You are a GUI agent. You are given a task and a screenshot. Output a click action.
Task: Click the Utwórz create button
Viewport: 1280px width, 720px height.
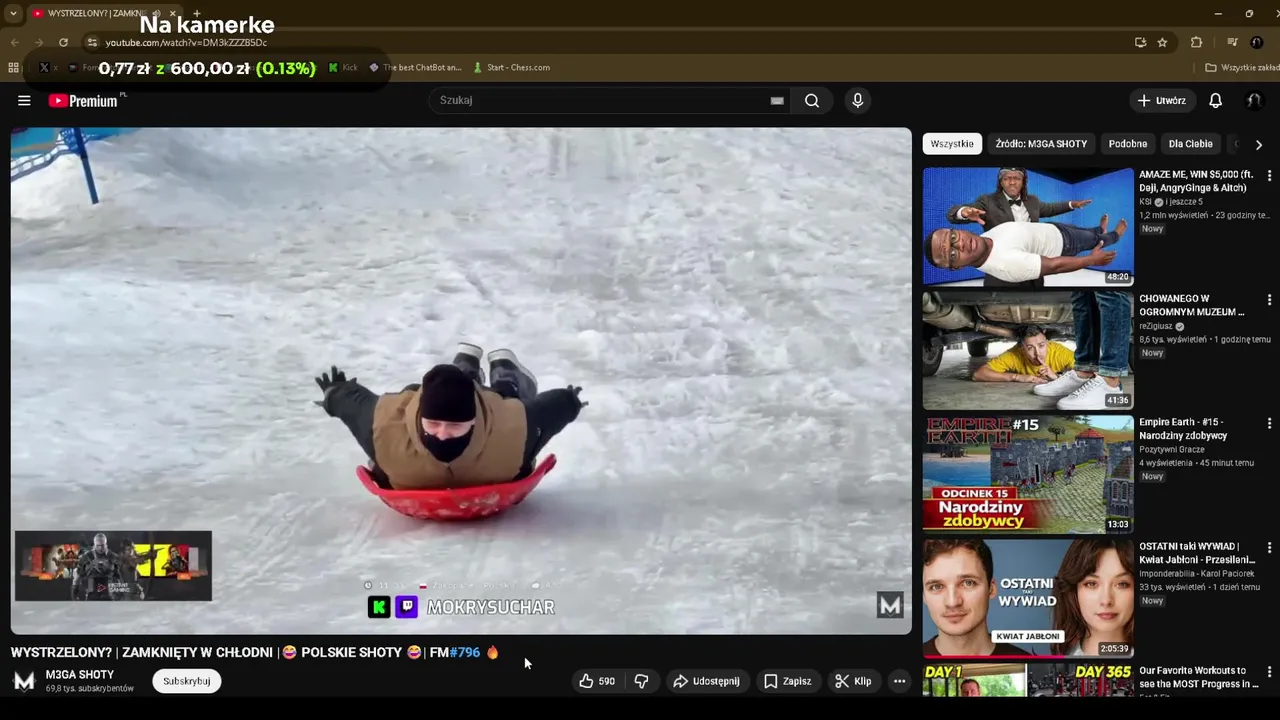coord(1161,100)
